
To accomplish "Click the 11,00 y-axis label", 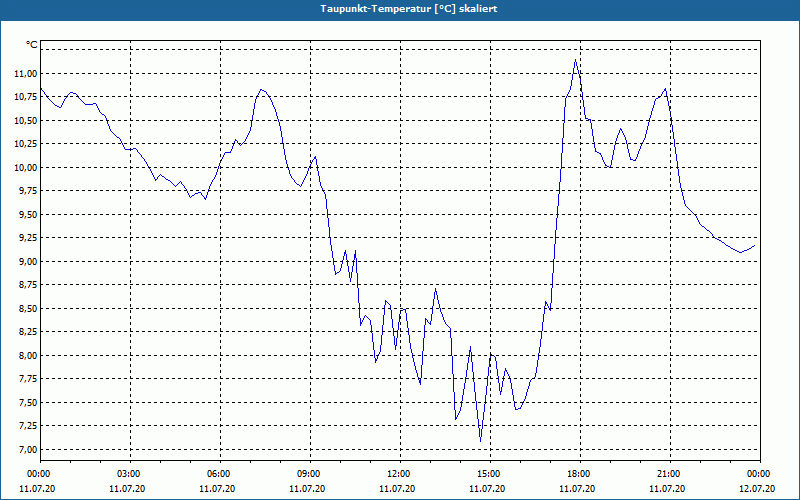I will (27, 73).
